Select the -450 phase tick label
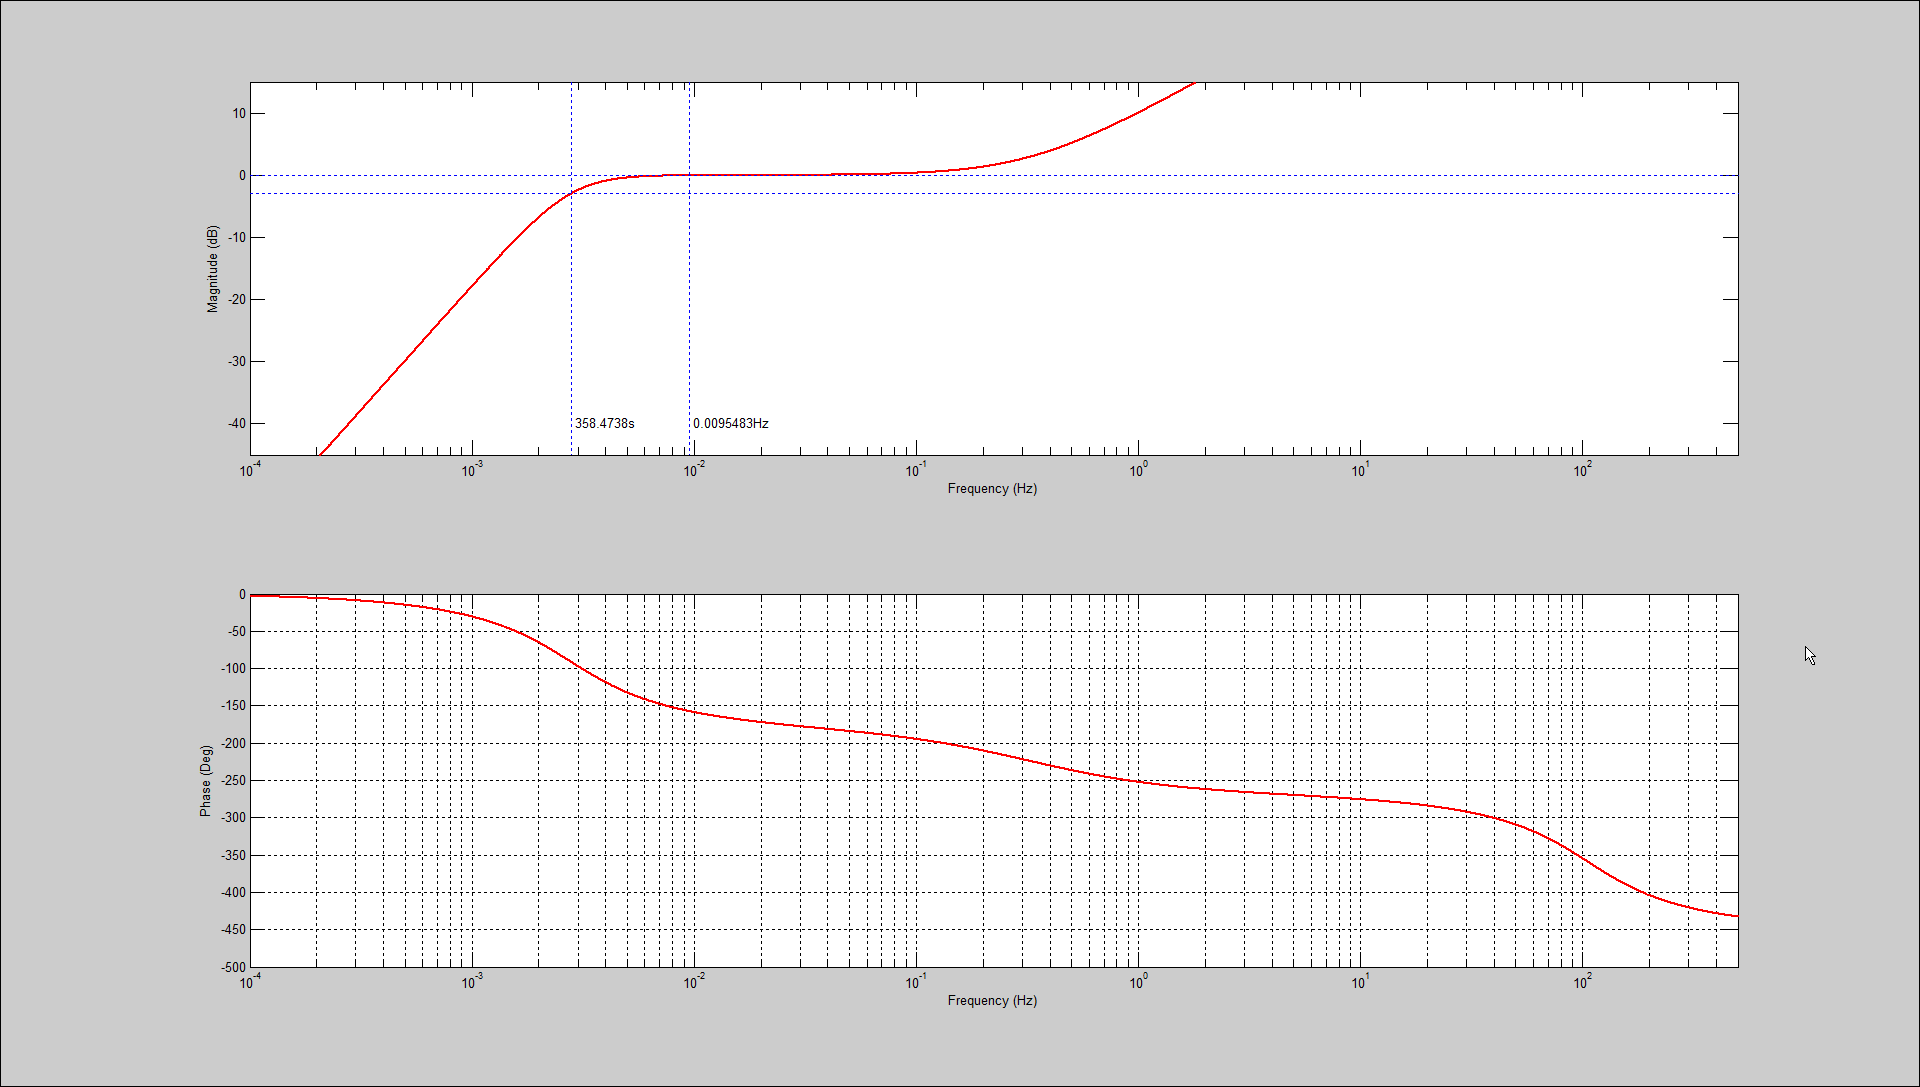The height and width of the screenshot is (1087, 1920). click(234, 929)
